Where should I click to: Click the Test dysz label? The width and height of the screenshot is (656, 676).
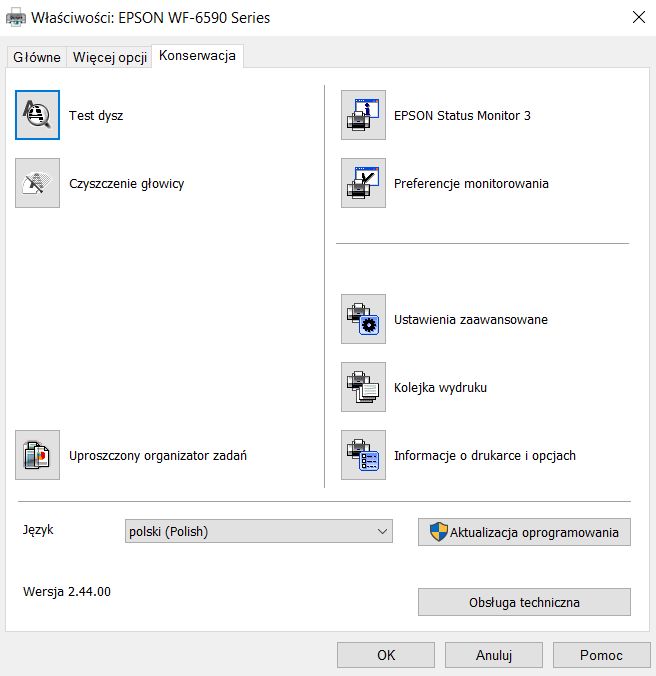pos(96,116)
